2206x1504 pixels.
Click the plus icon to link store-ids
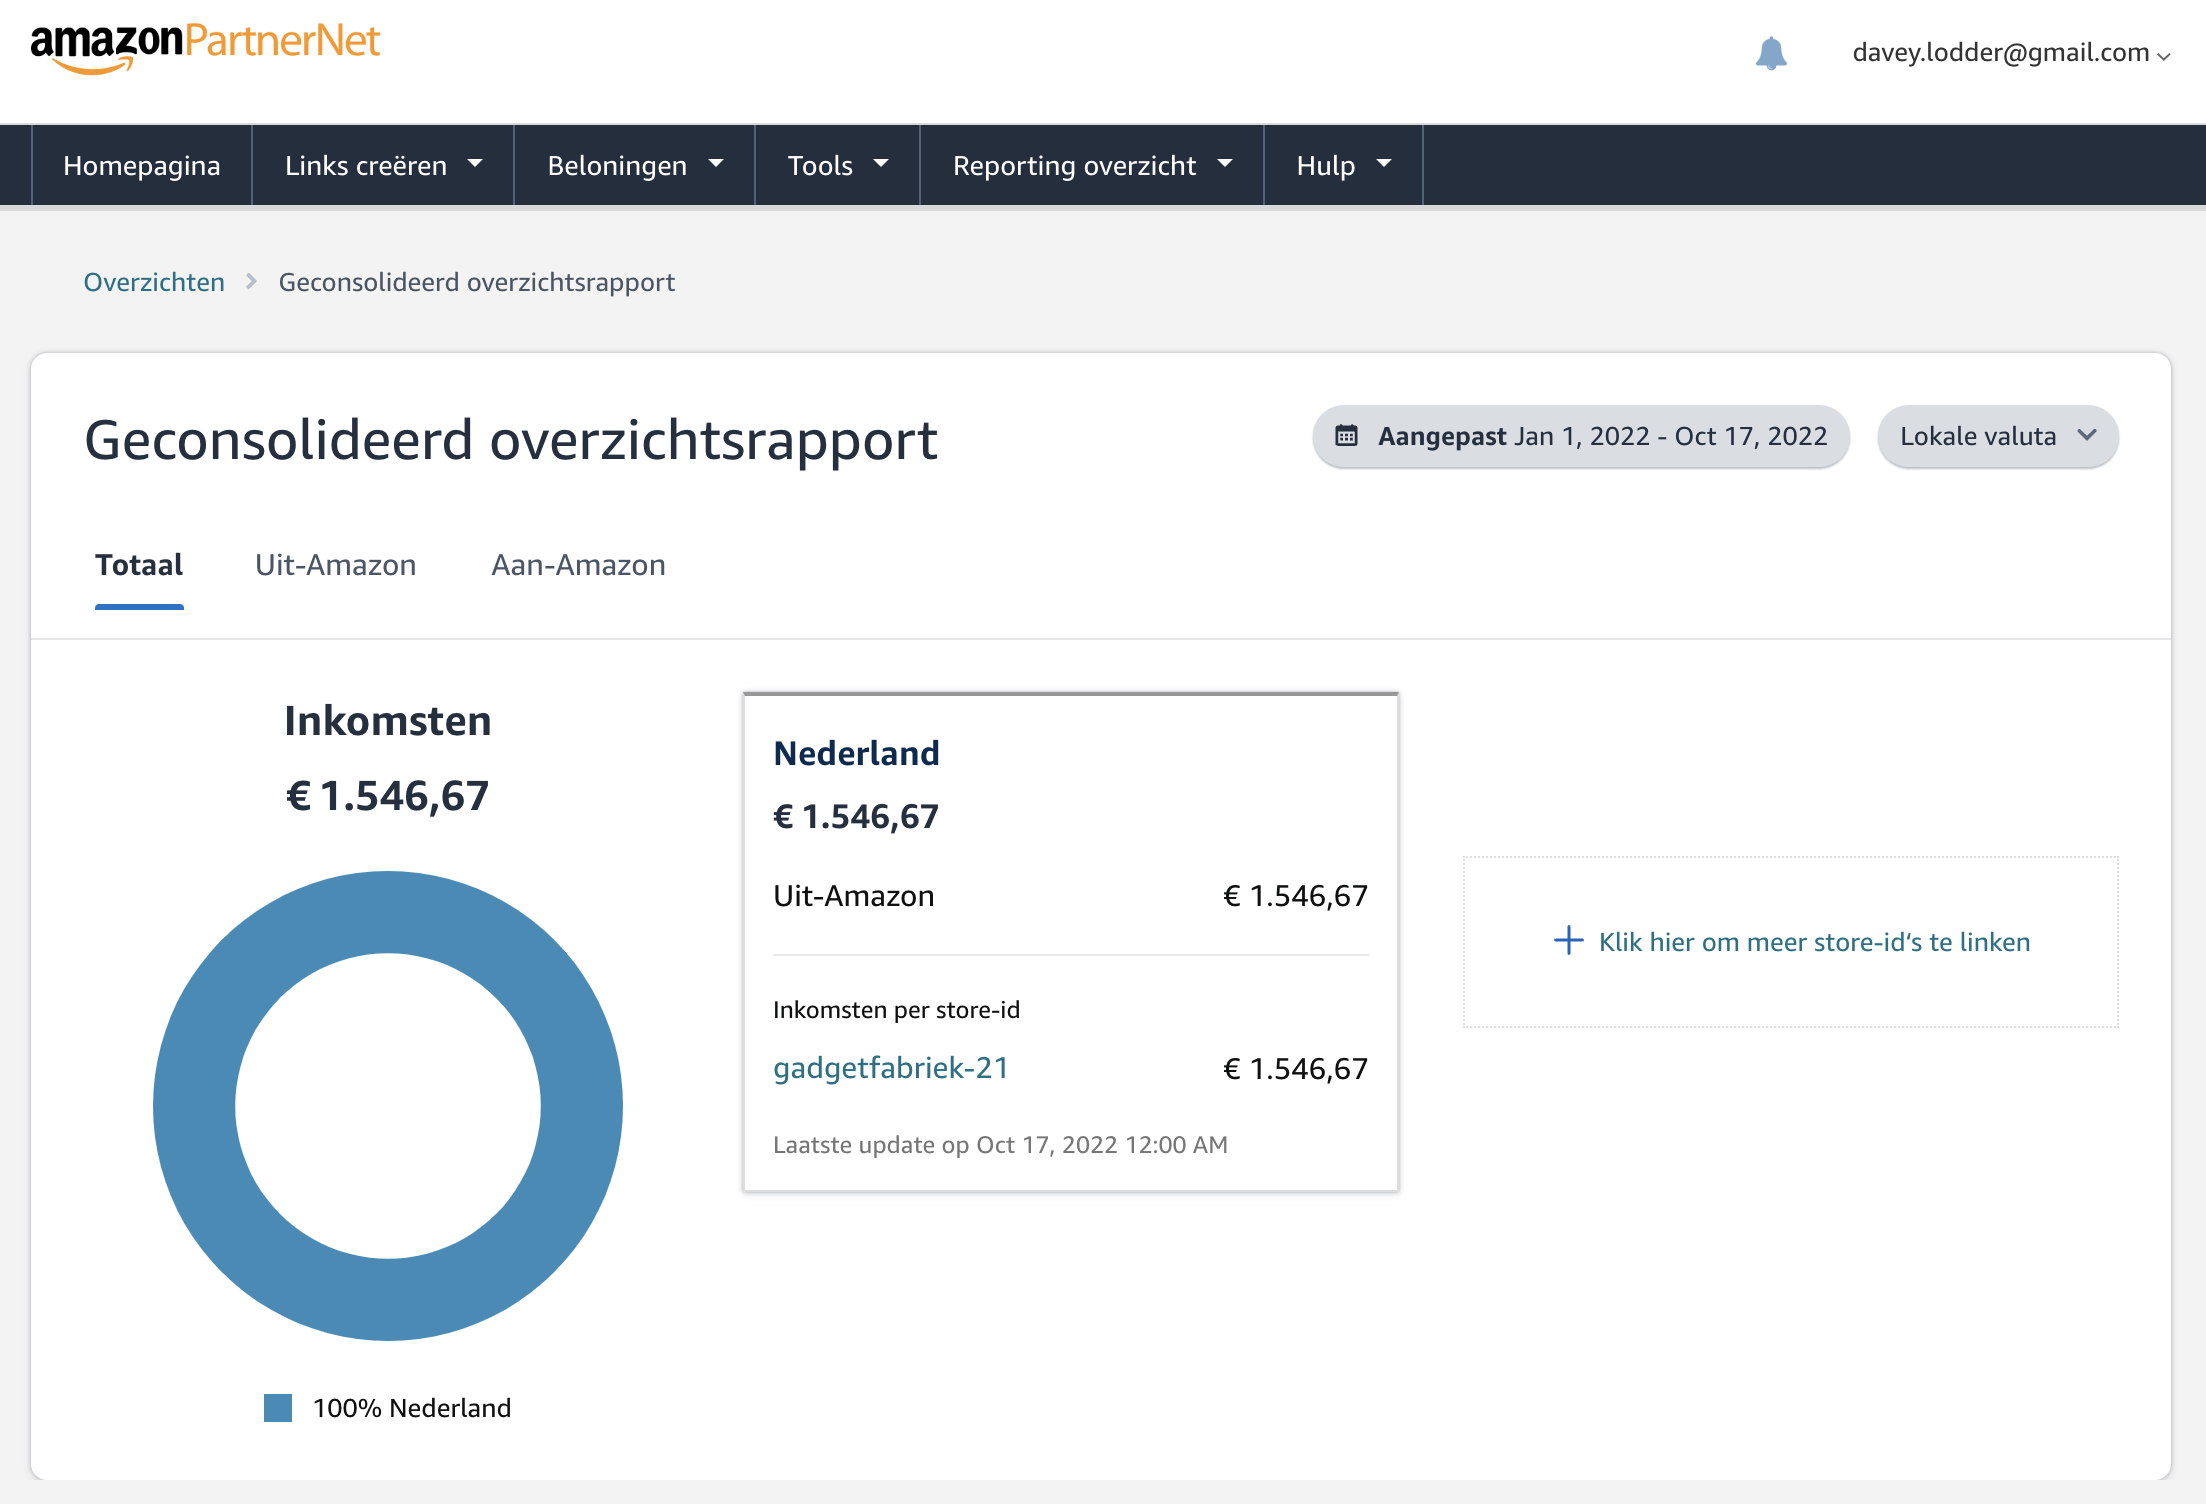coord(1568,940)
